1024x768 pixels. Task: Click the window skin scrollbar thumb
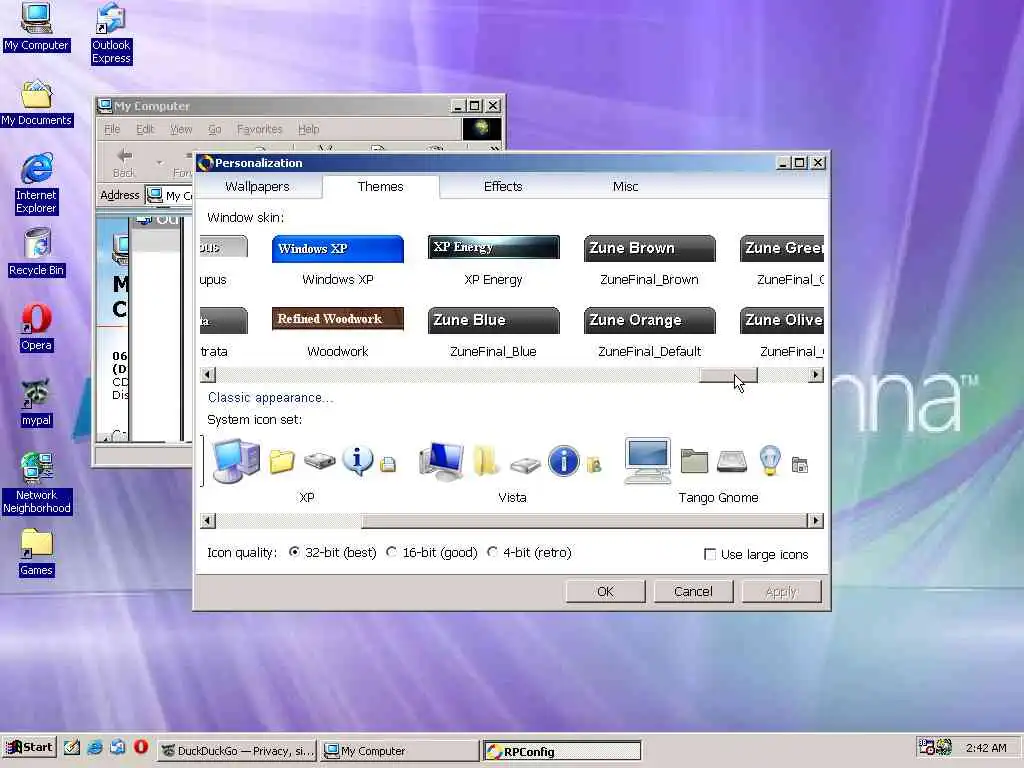728,375
